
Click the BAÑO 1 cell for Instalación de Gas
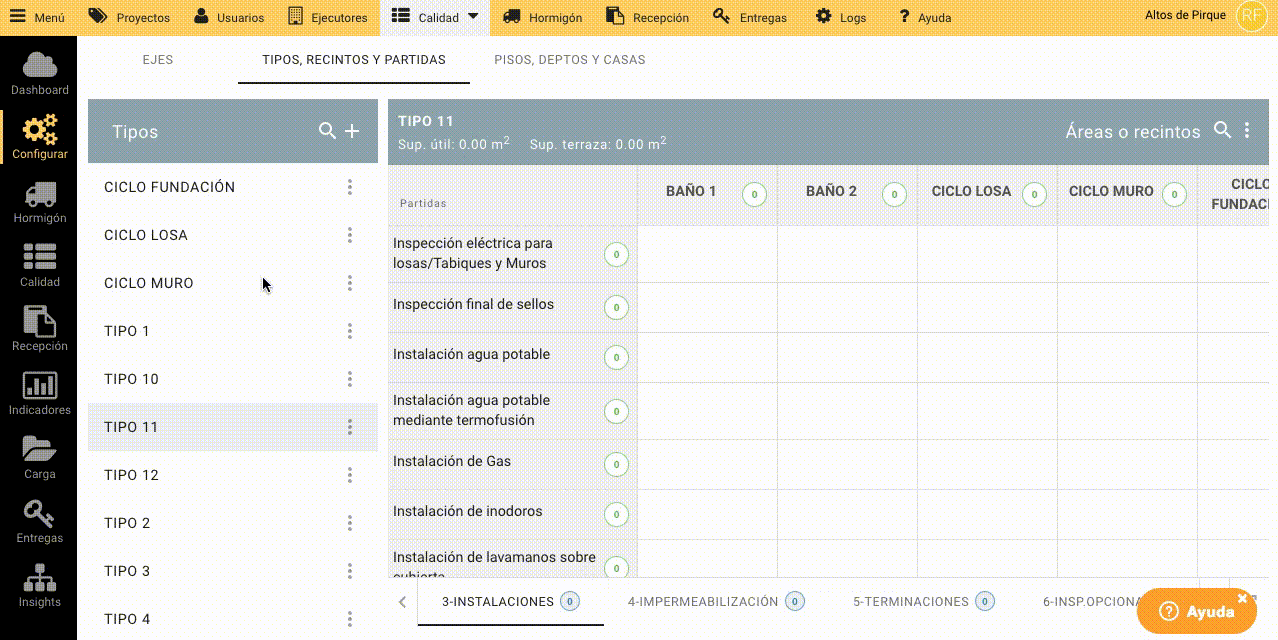coord(707,464)
